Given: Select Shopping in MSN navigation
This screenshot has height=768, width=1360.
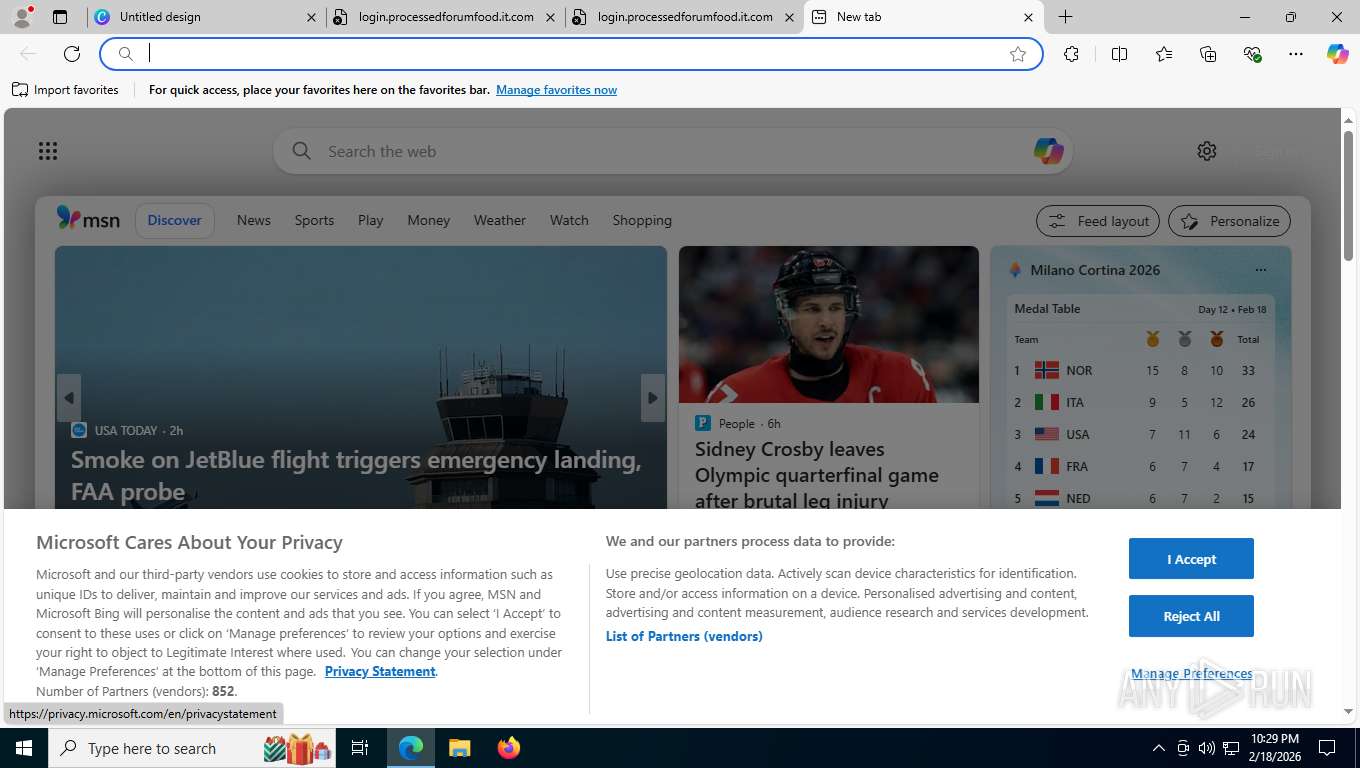Looking at the screenshot, I should click(x=642, y=220).
